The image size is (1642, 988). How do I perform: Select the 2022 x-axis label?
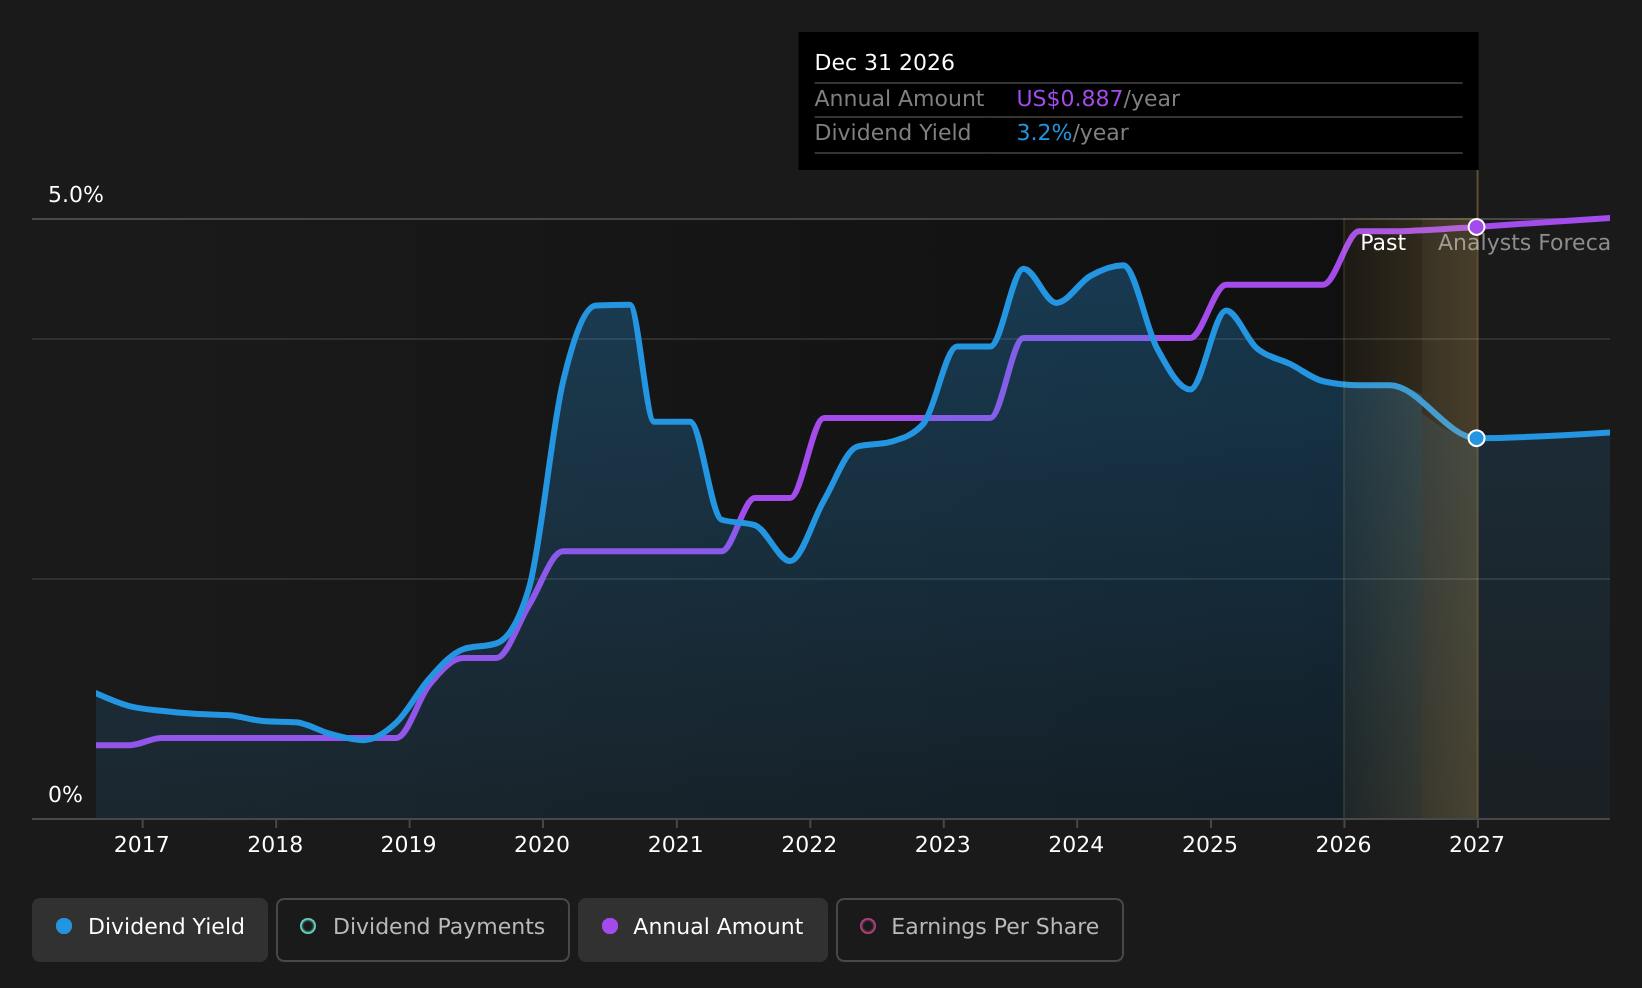pyautogui.click(x=809, y=845)
